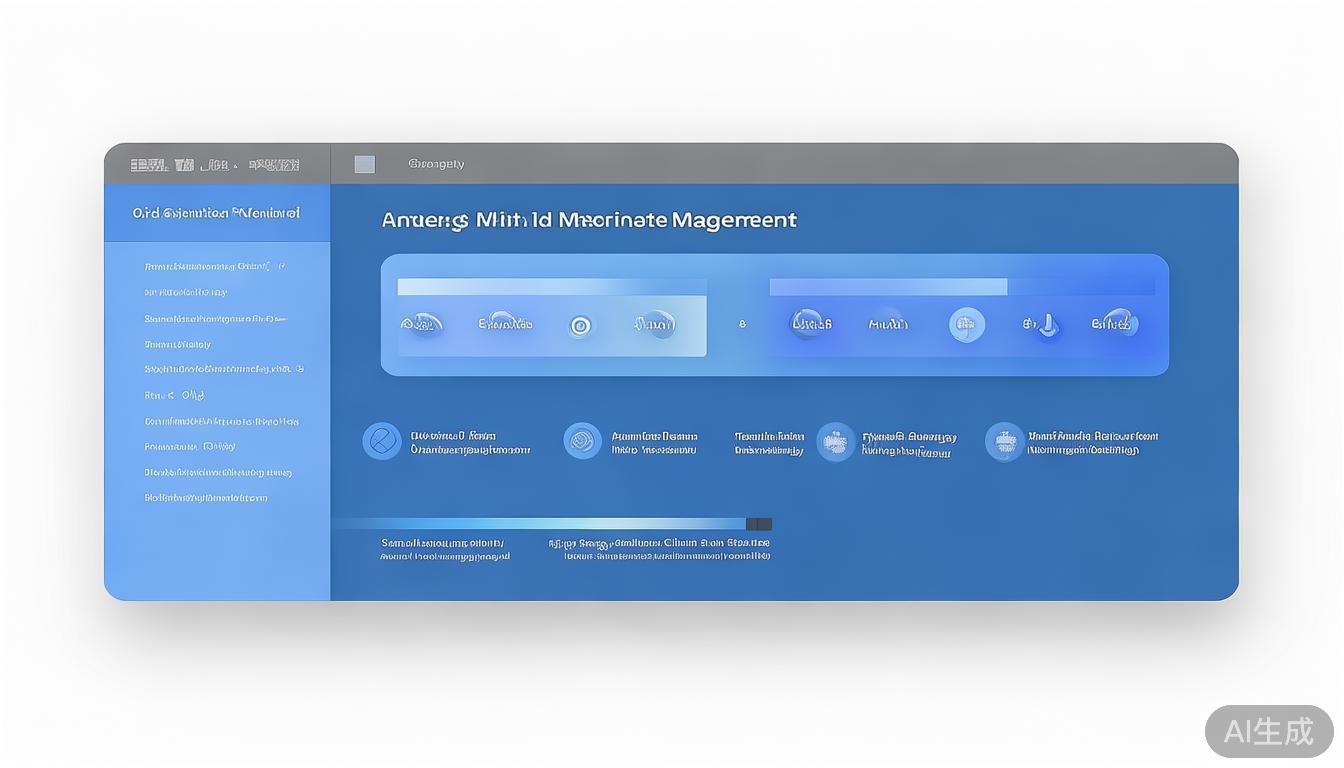
Task: Click the "Exandlo" bubble icon in the left card
Action: click(505, 324)
